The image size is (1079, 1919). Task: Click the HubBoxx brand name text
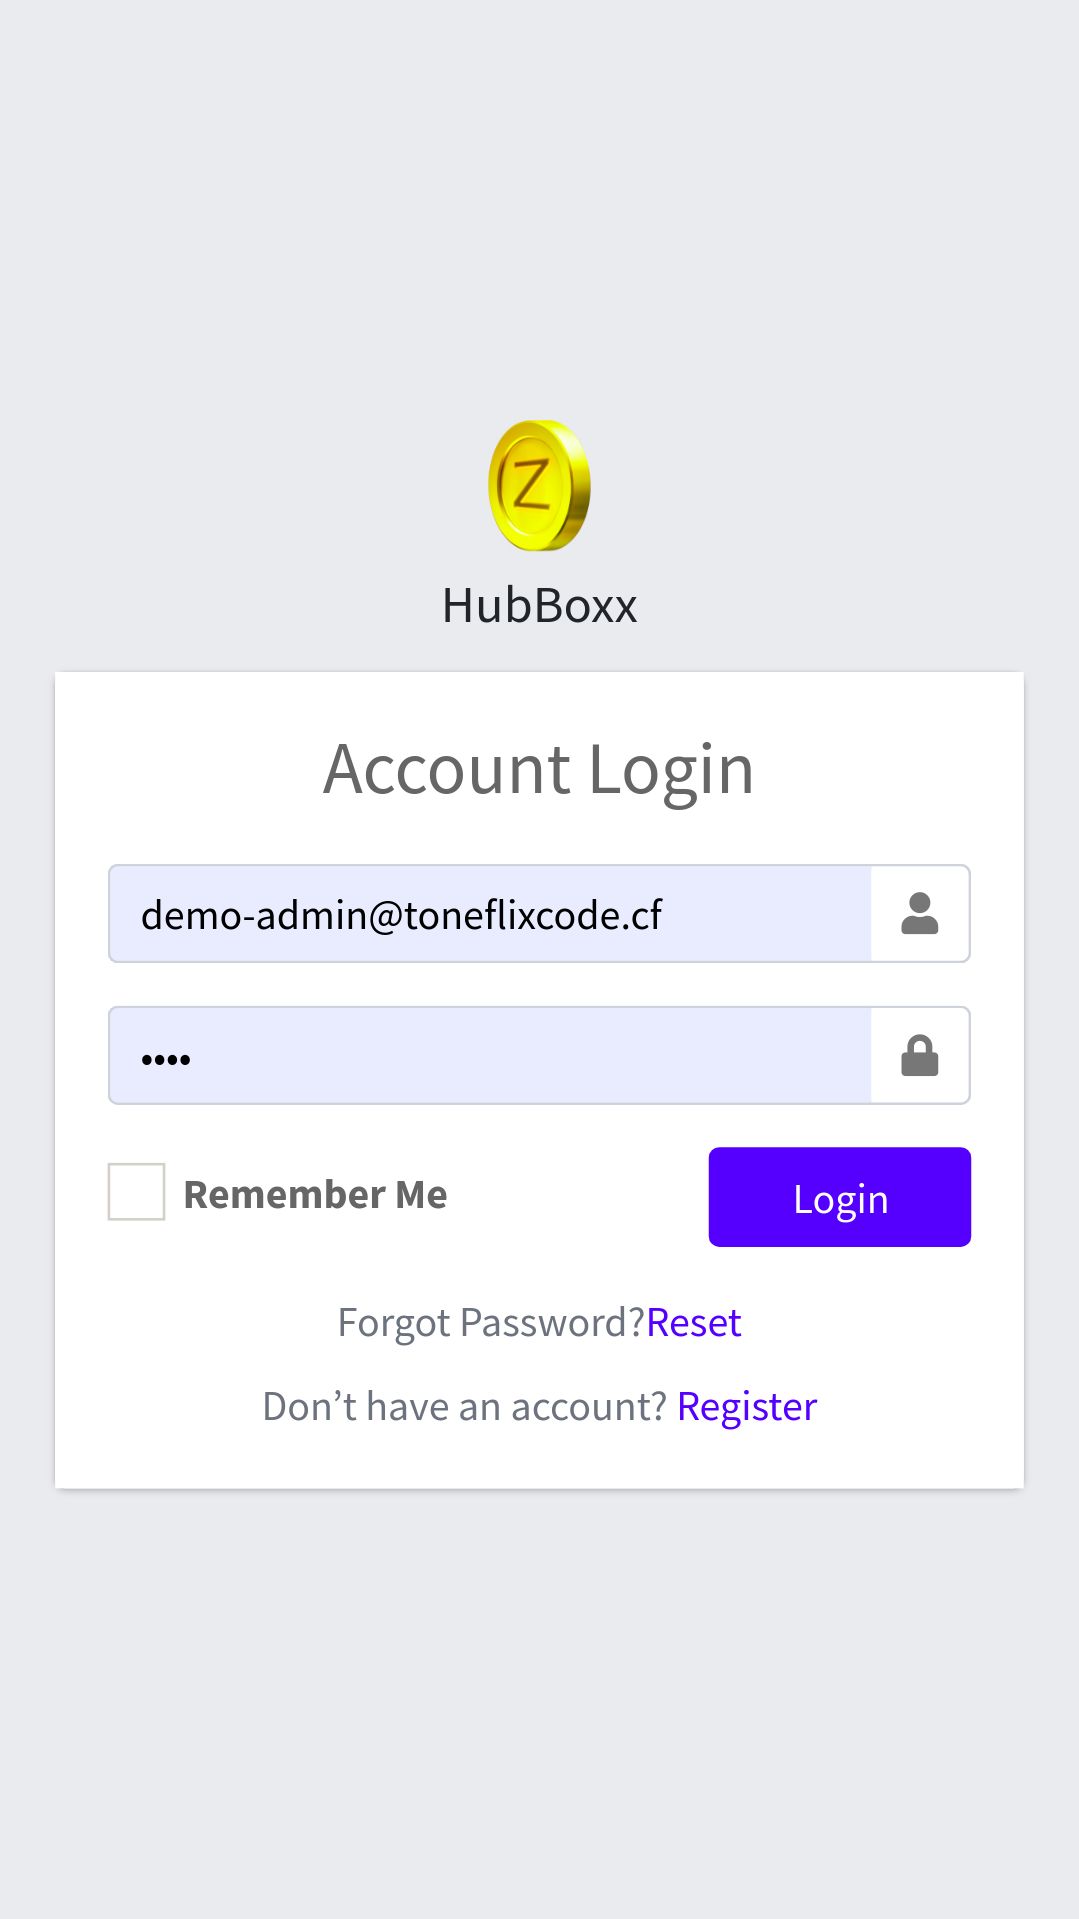[x=539, y=606]
